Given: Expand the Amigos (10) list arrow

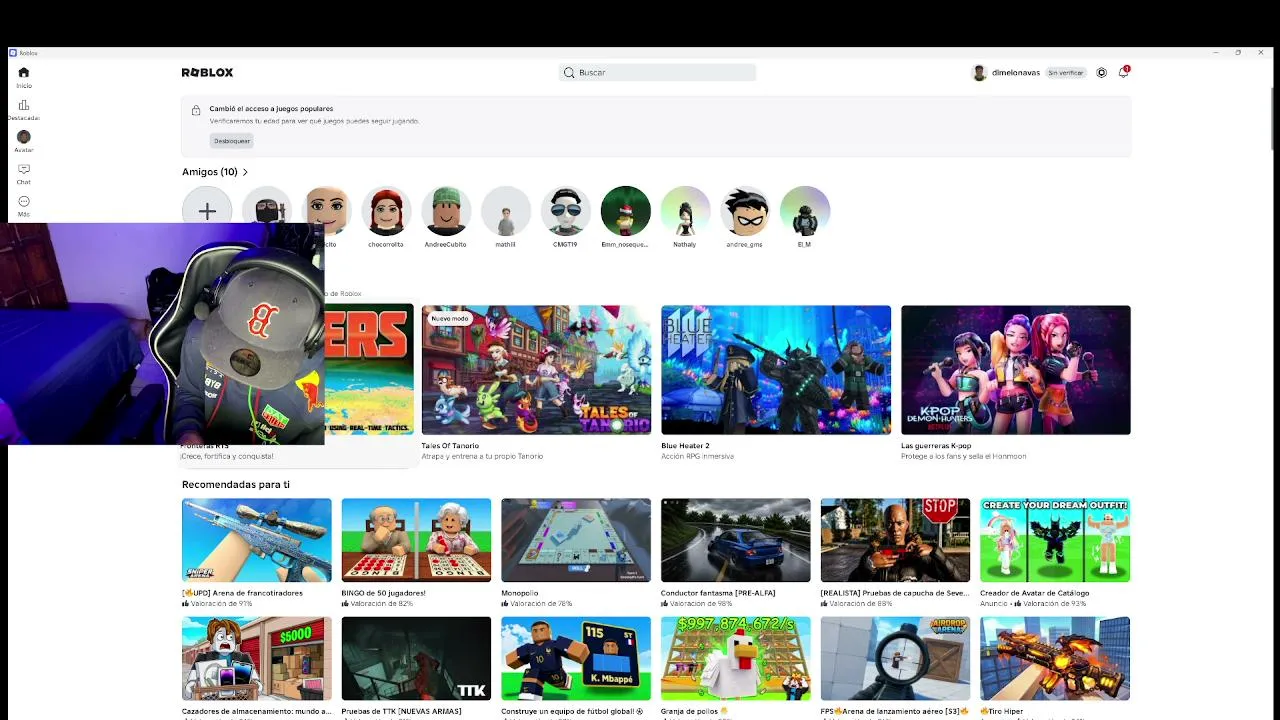Looking at the screenshot, I should coord(245,172).
